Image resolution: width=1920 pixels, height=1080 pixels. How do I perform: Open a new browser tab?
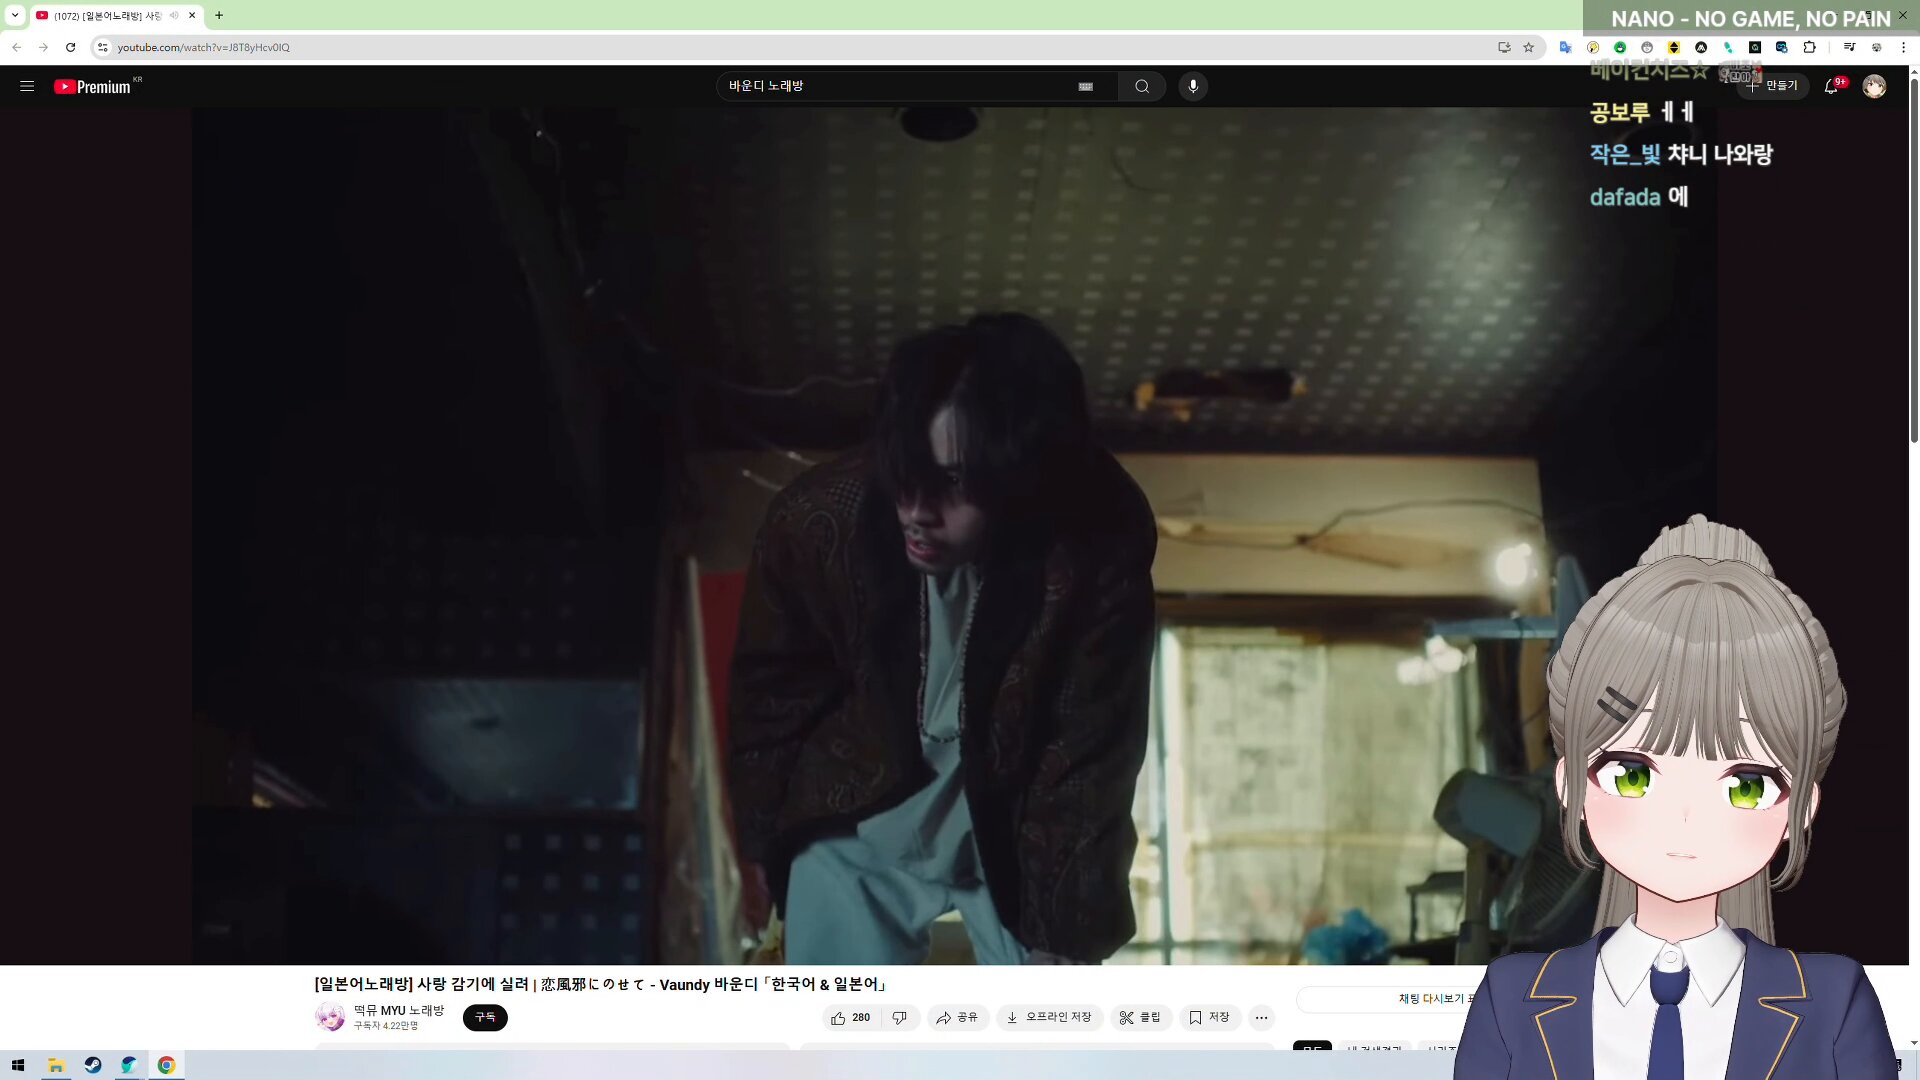(219, 15)
